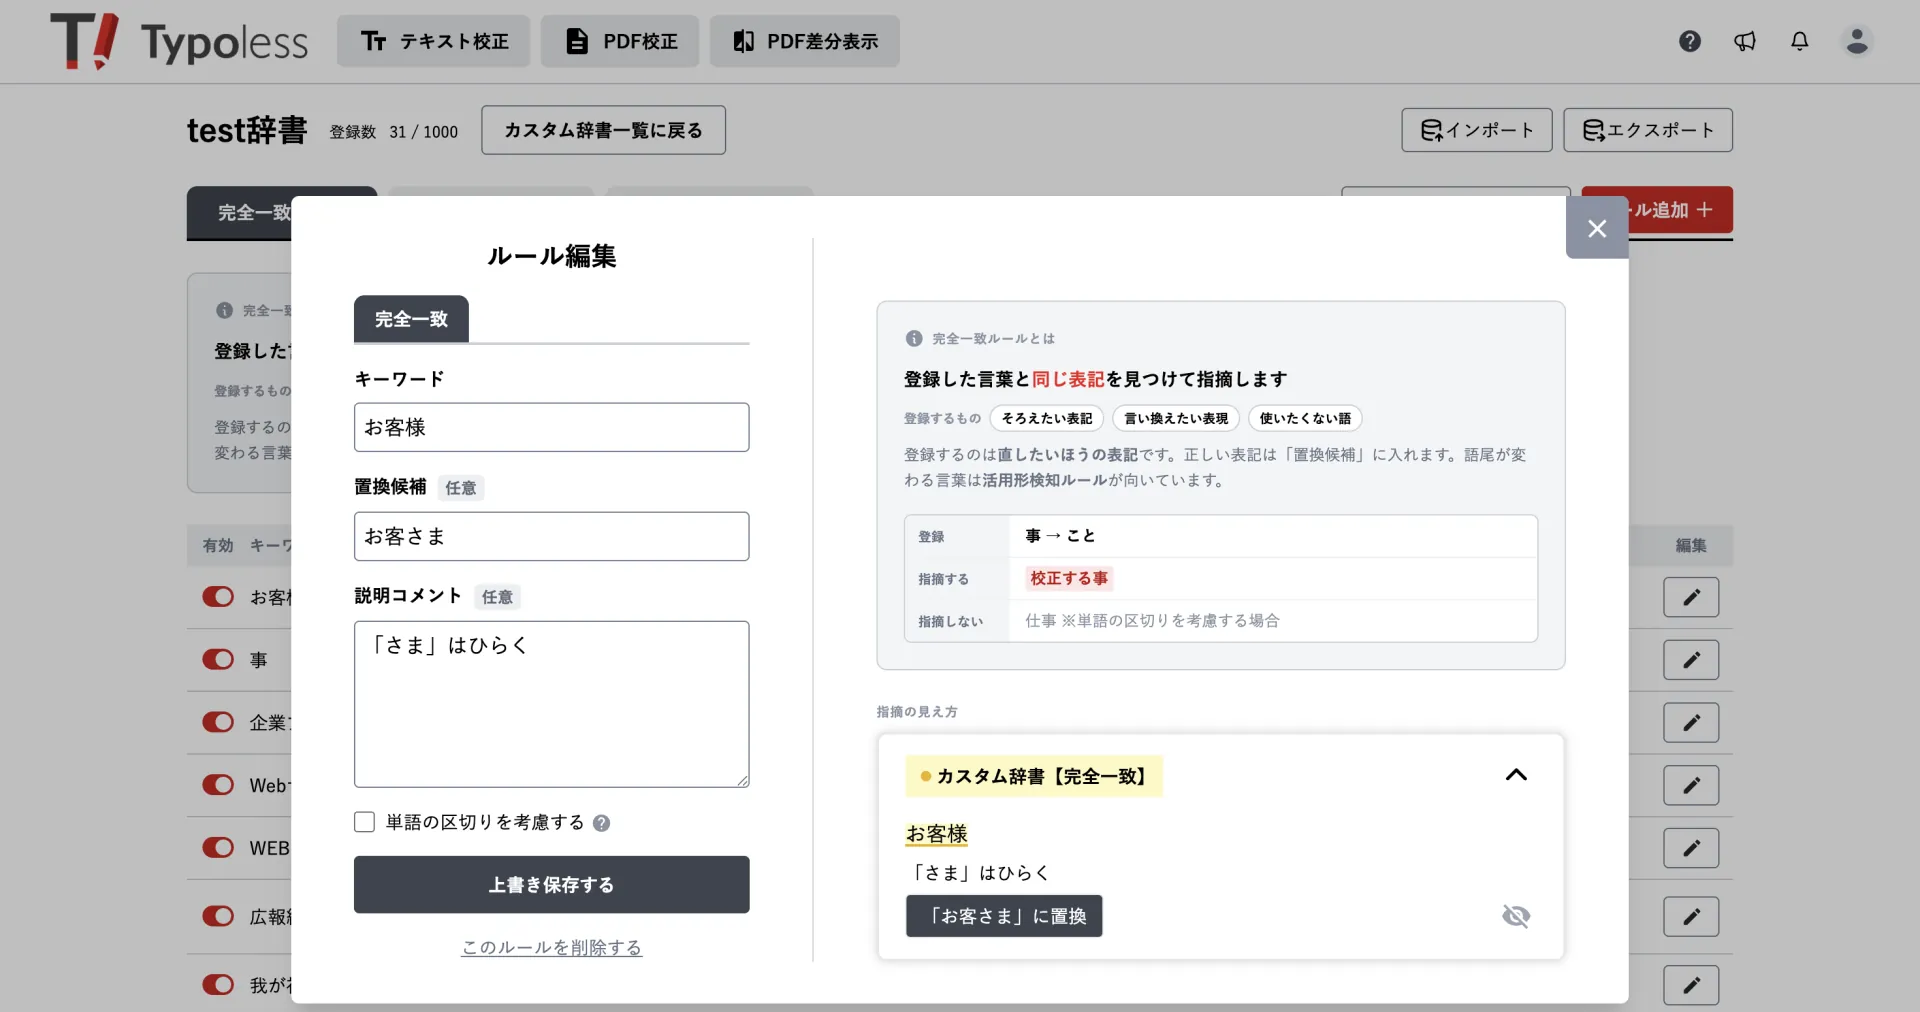Click the 言い換えたい表現 tag
Viewport: 1920px width, 1012px height.
click(1176, 418)
